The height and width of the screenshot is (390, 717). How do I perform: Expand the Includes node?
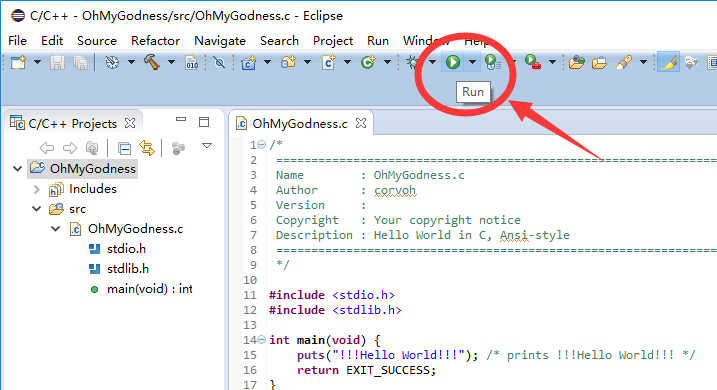(37, 189)
